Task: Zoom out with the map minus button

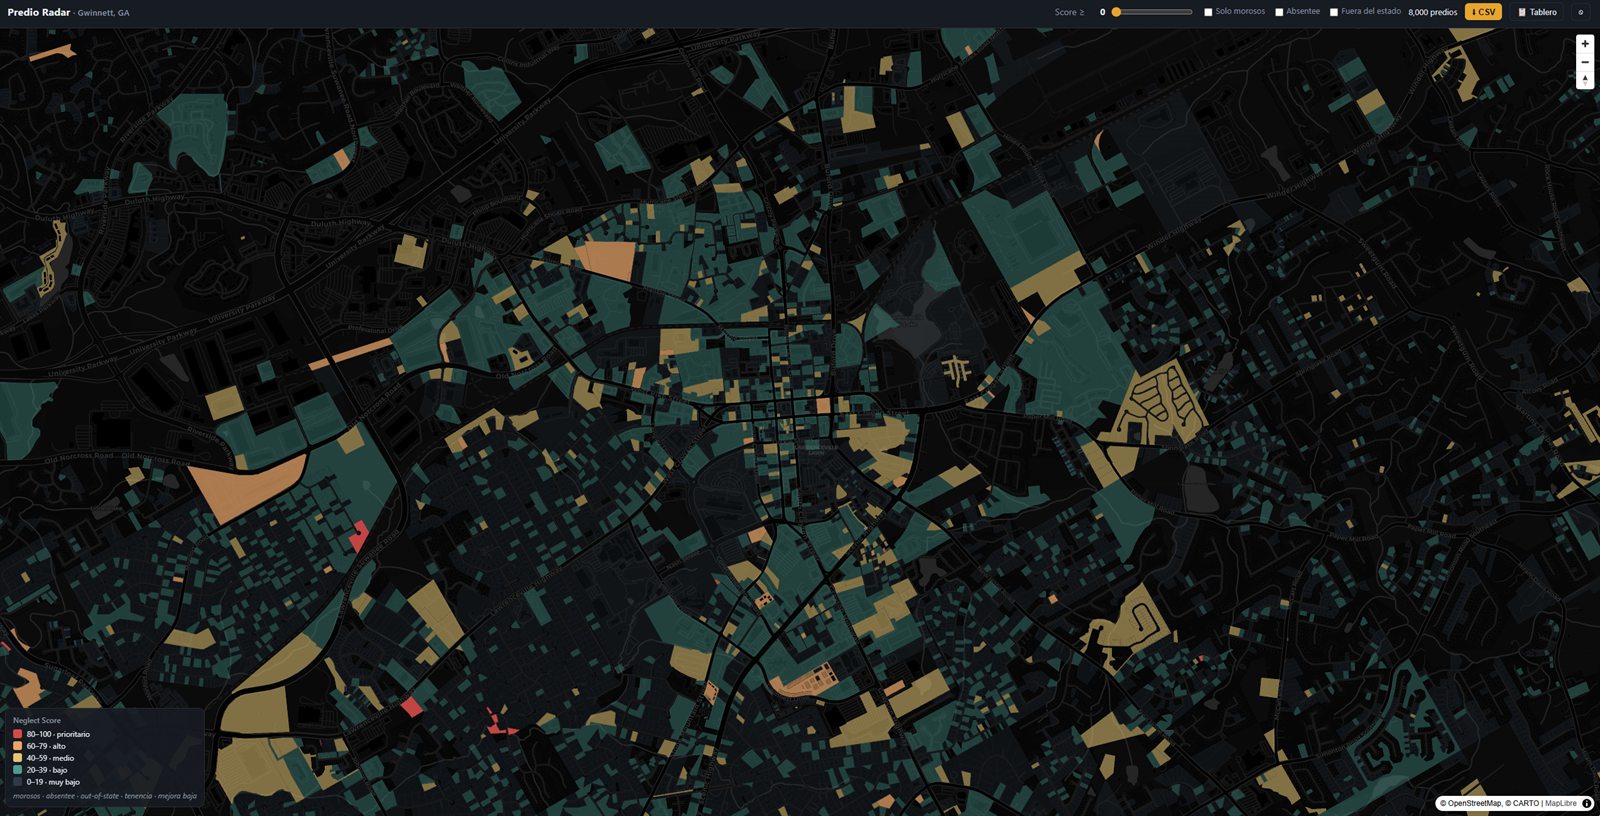Action: pyautogui.click(x=1585, y=62)
